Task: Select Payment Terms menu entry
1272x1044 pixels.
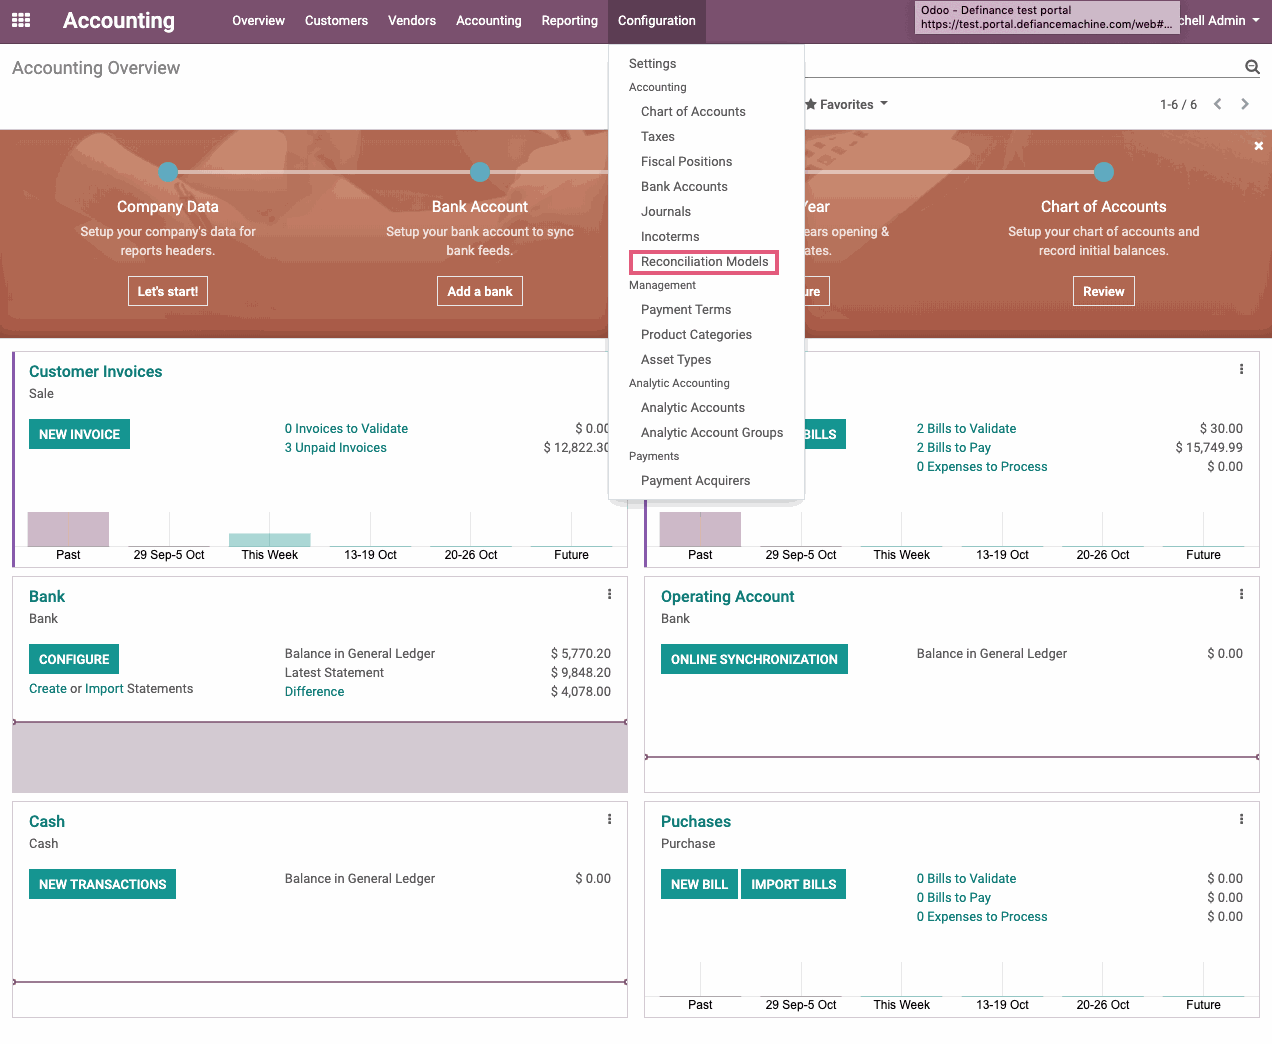Action: tap(686, 309)
